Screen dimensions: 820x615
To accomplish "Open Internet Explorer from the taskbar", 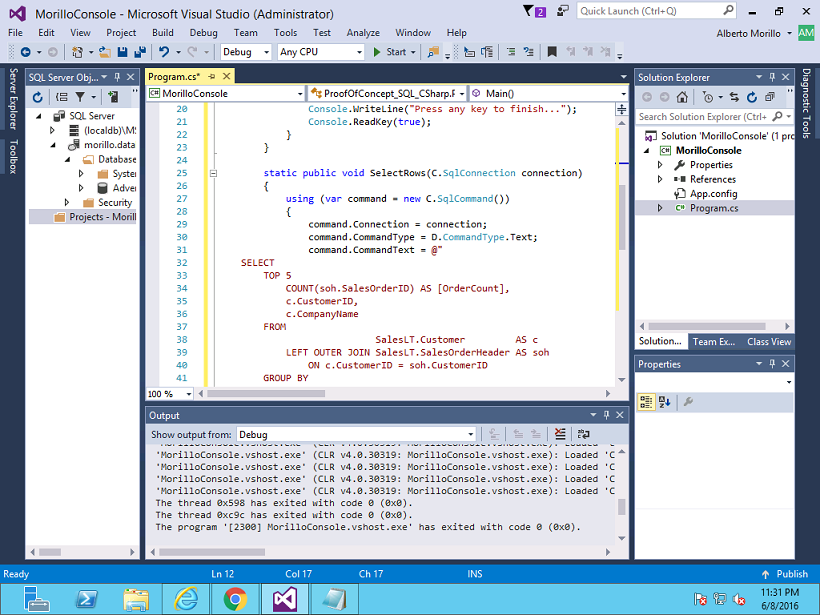I will [x=186, y=599].
